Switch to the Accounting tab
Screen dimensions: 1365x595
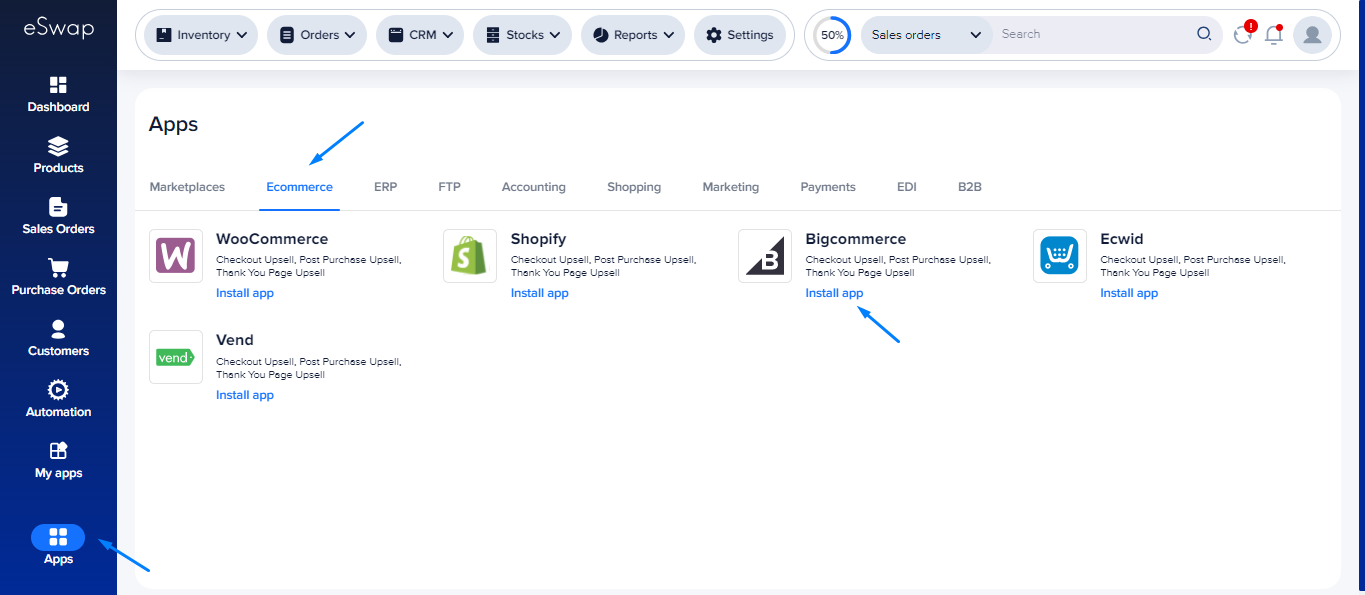coord(533,187)
